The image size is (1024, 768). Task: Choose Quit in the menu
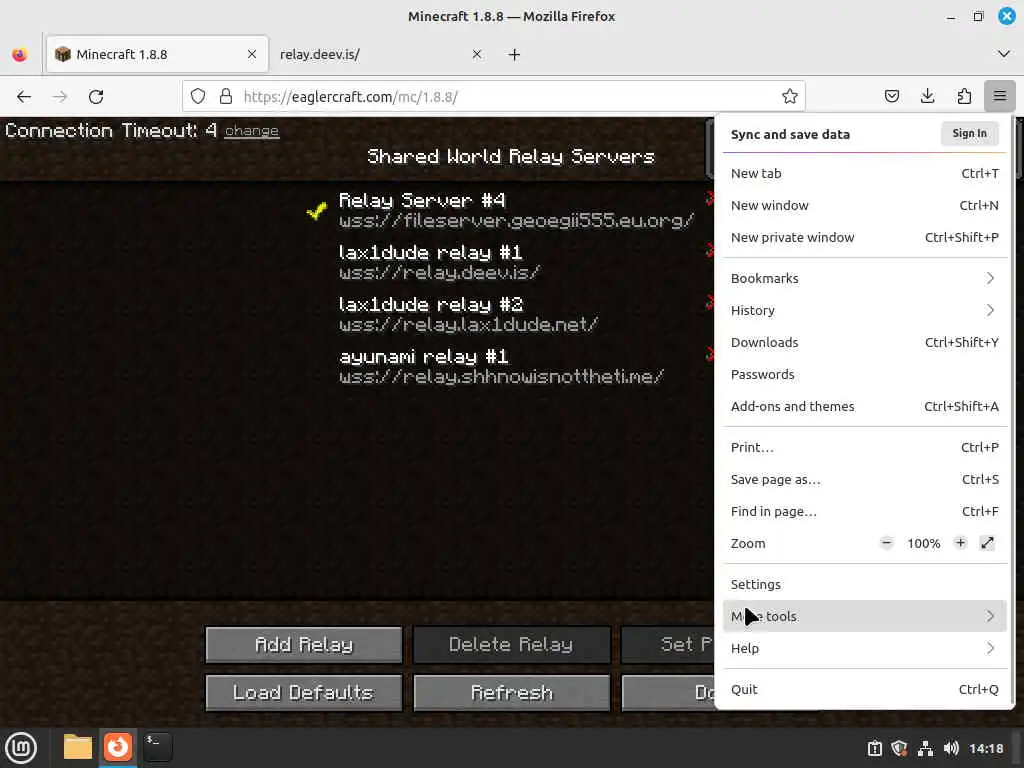[864, 689]
